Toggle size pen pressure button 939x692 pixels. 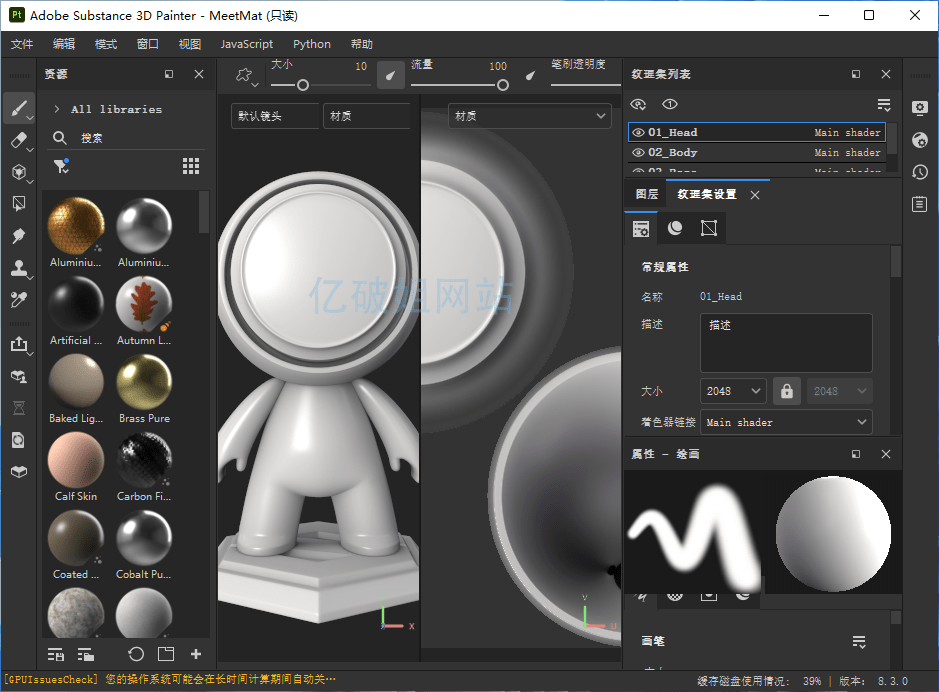pos(390,75)
